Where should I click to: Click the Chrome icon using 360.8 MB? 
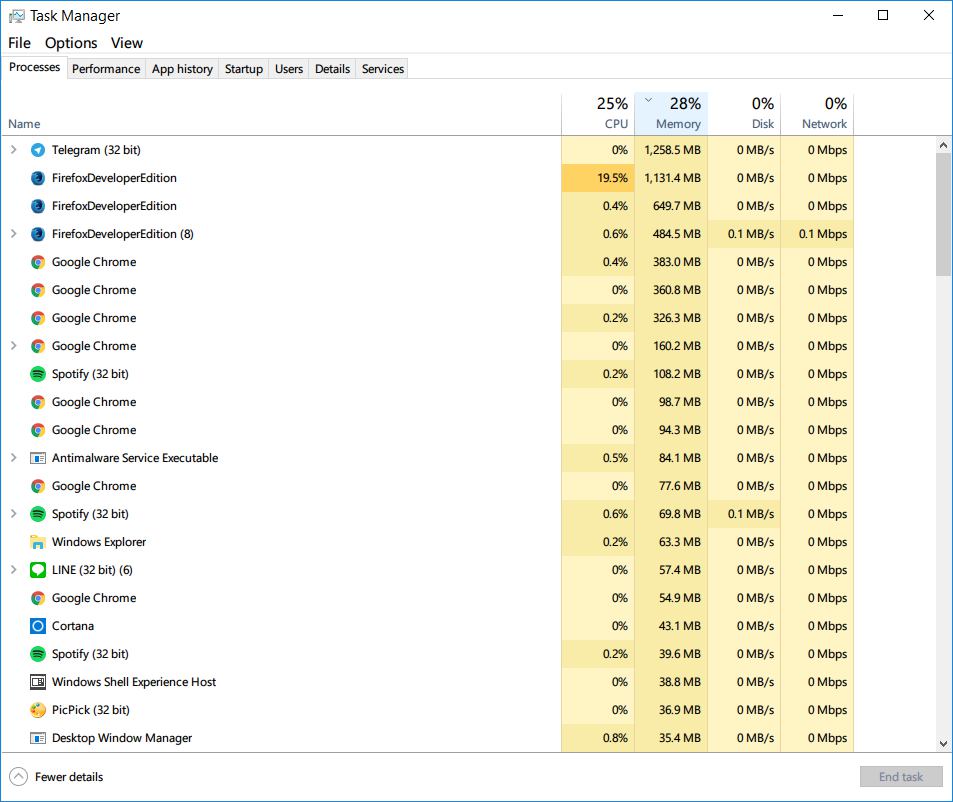[x=38, y=290]
